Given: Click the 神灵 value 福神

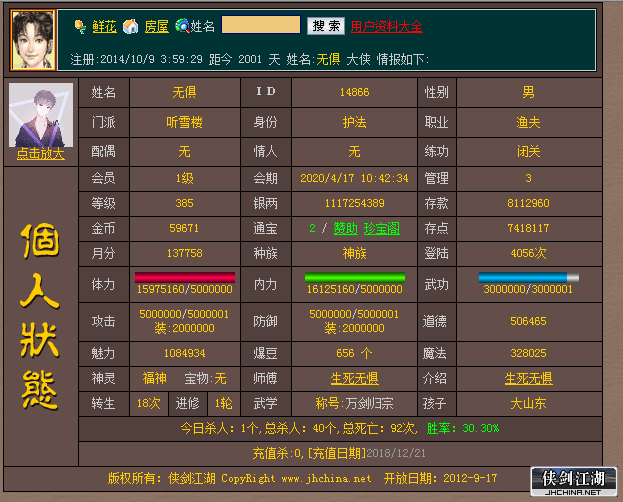Looking at the screenshot, I should click(155, 378).
